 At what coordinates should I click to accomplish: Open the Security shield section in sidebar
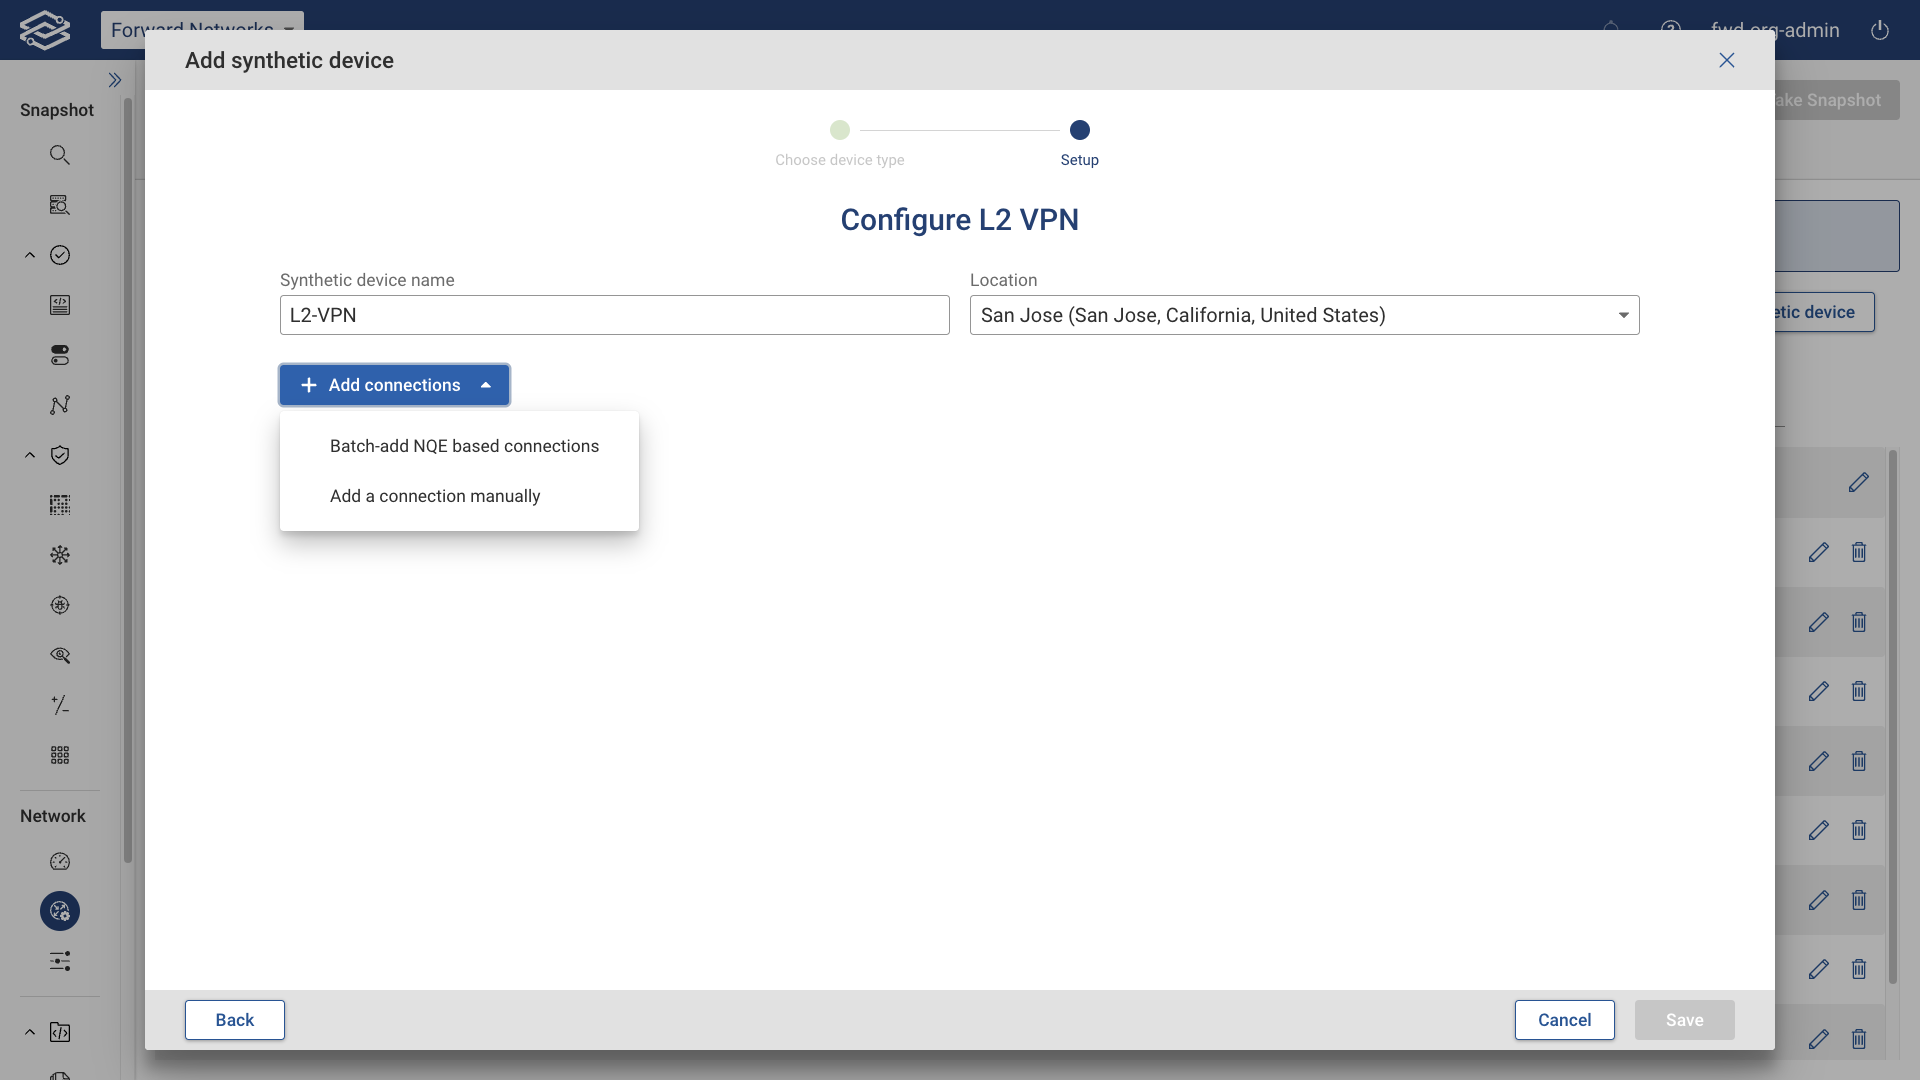pos(60,455)
